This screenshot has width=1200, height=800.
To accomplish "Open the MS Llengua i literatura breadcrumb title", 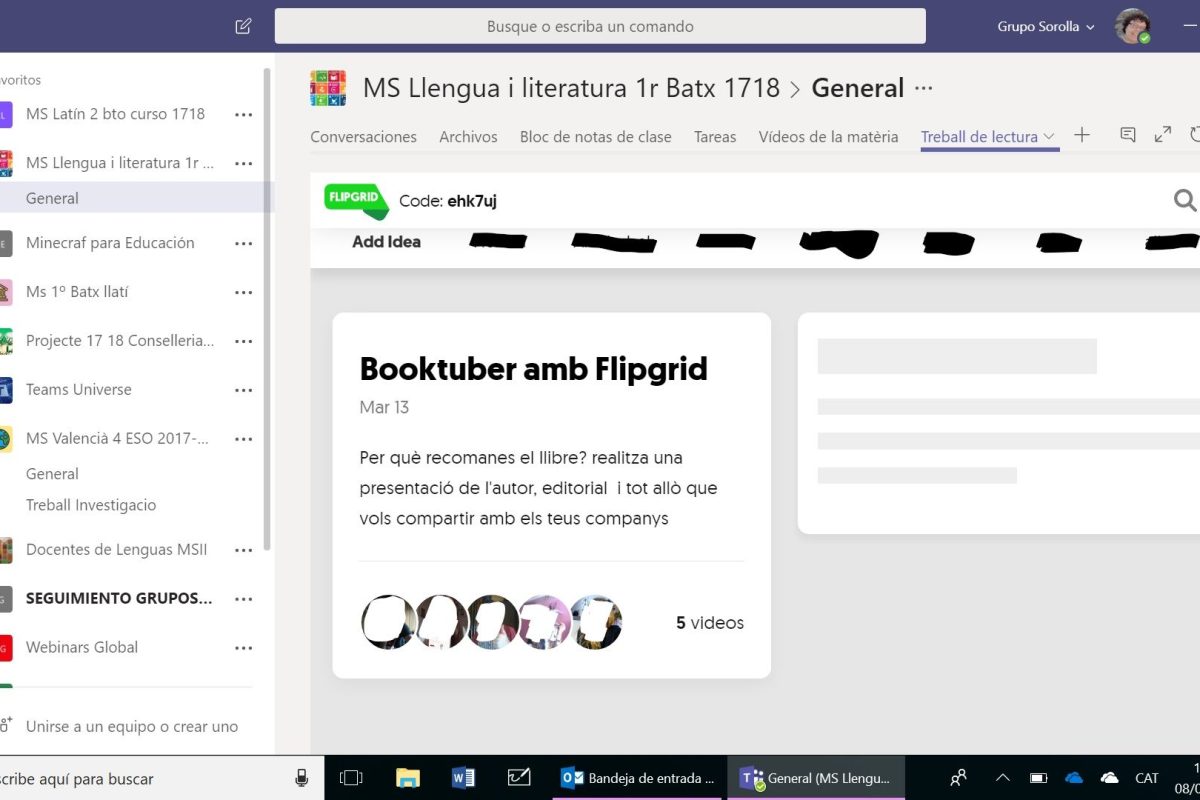I will point(571,88).
